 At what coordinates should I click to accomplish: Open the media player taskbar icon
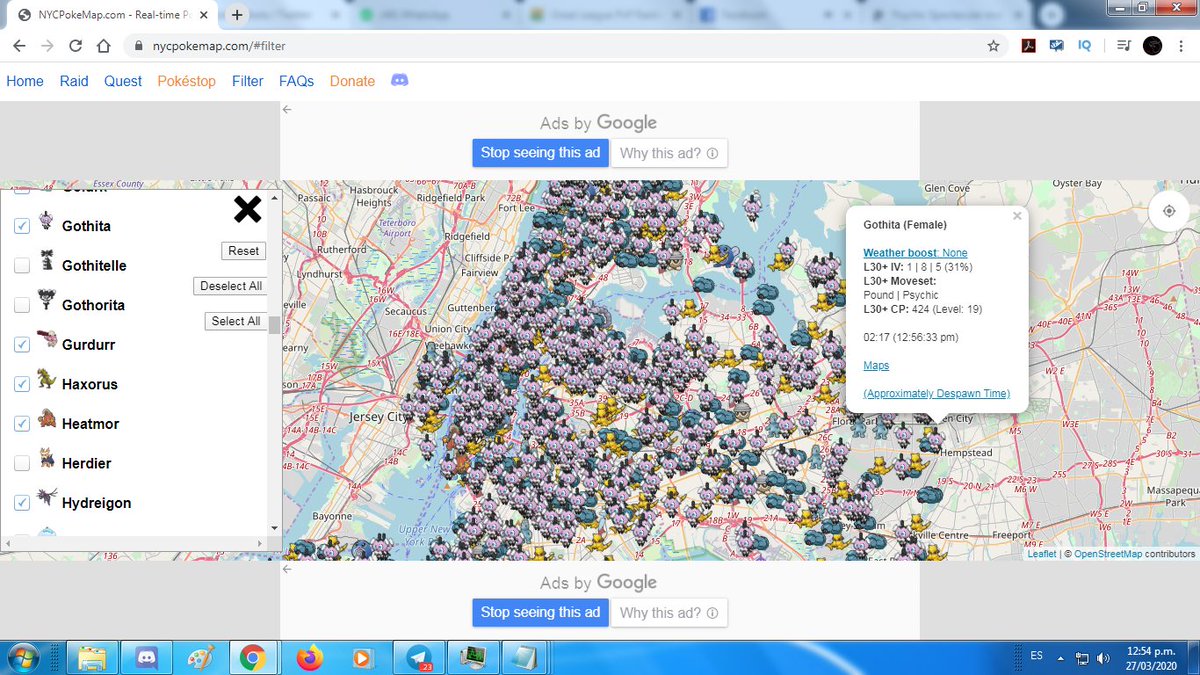361,657
